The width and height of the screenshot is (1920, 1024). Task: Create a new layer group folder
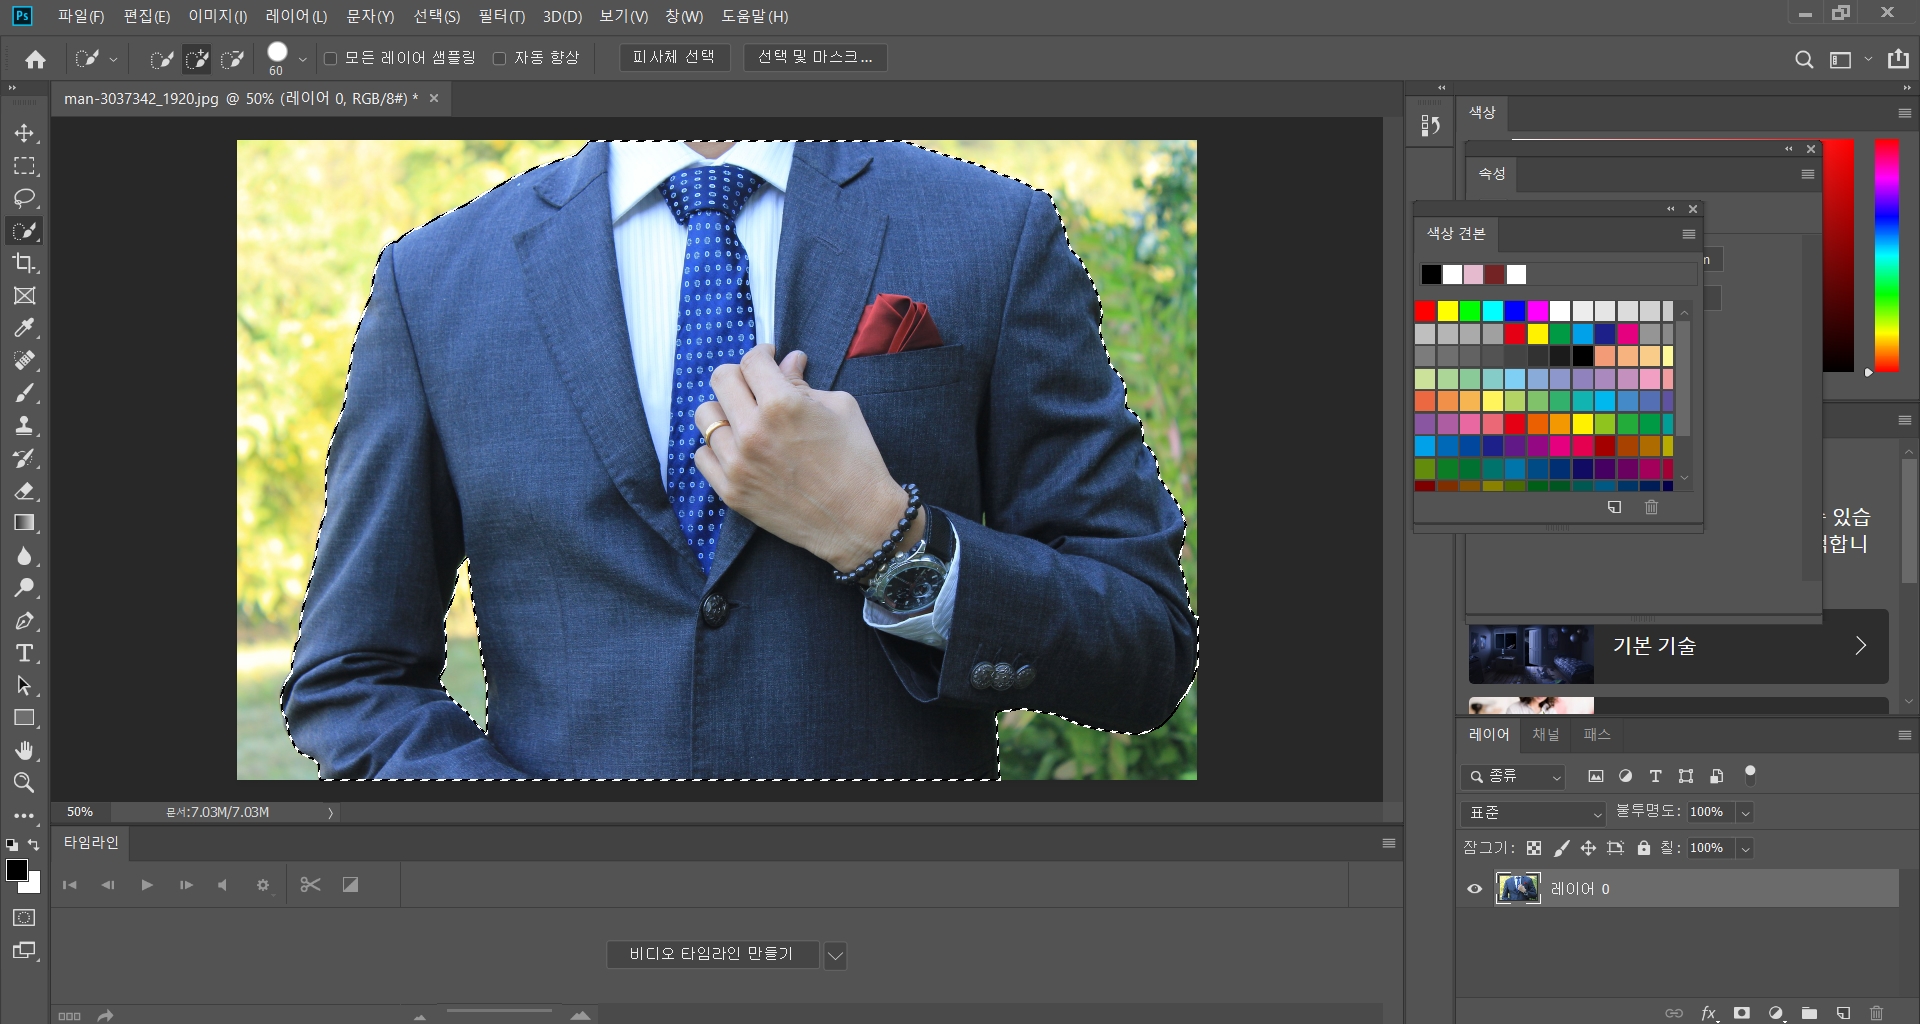click(1809, 1013)
